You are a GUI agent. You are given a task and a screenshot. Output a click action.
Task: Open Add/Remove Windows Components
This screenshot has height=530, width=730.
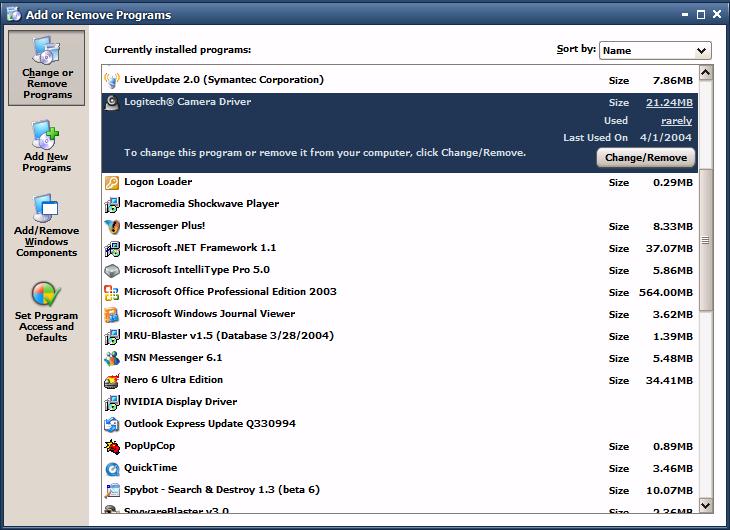click(x=47, y=225)
